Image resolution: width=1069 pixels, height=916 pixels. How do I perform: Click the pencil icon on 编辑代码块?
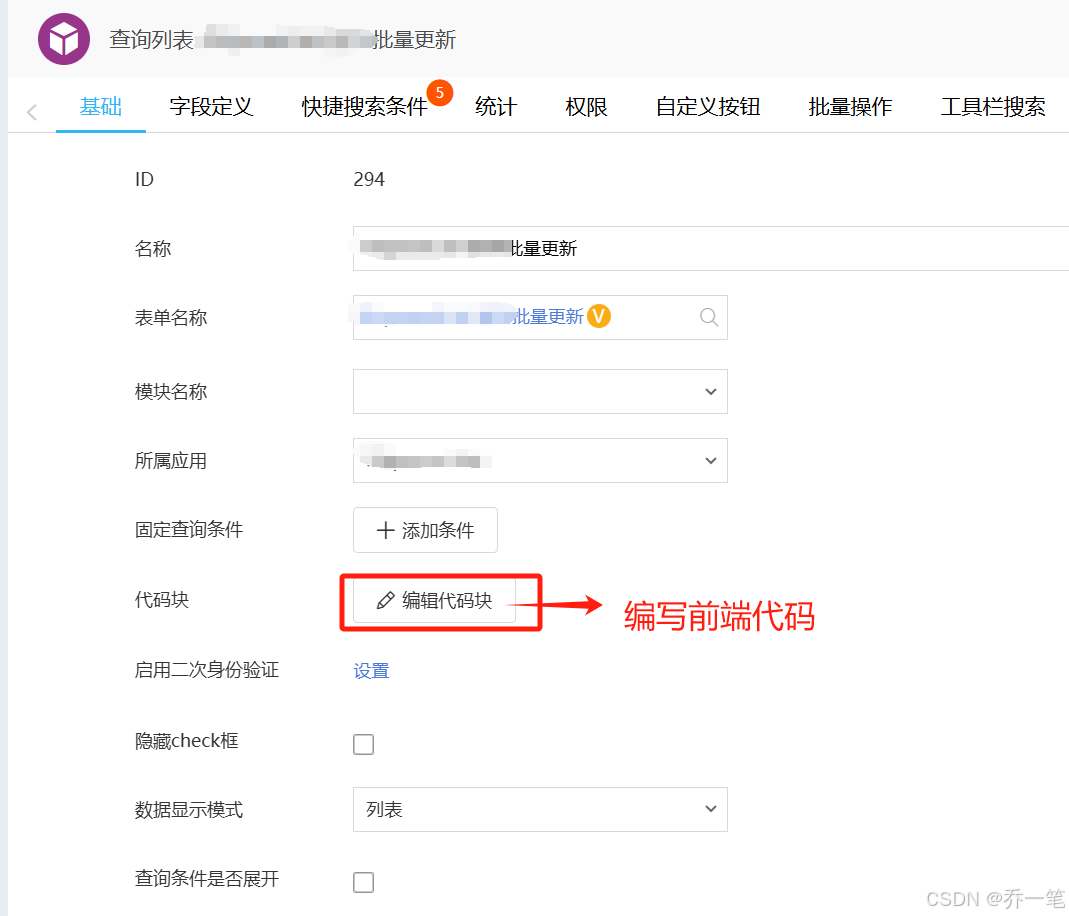(x=385, y=600)
